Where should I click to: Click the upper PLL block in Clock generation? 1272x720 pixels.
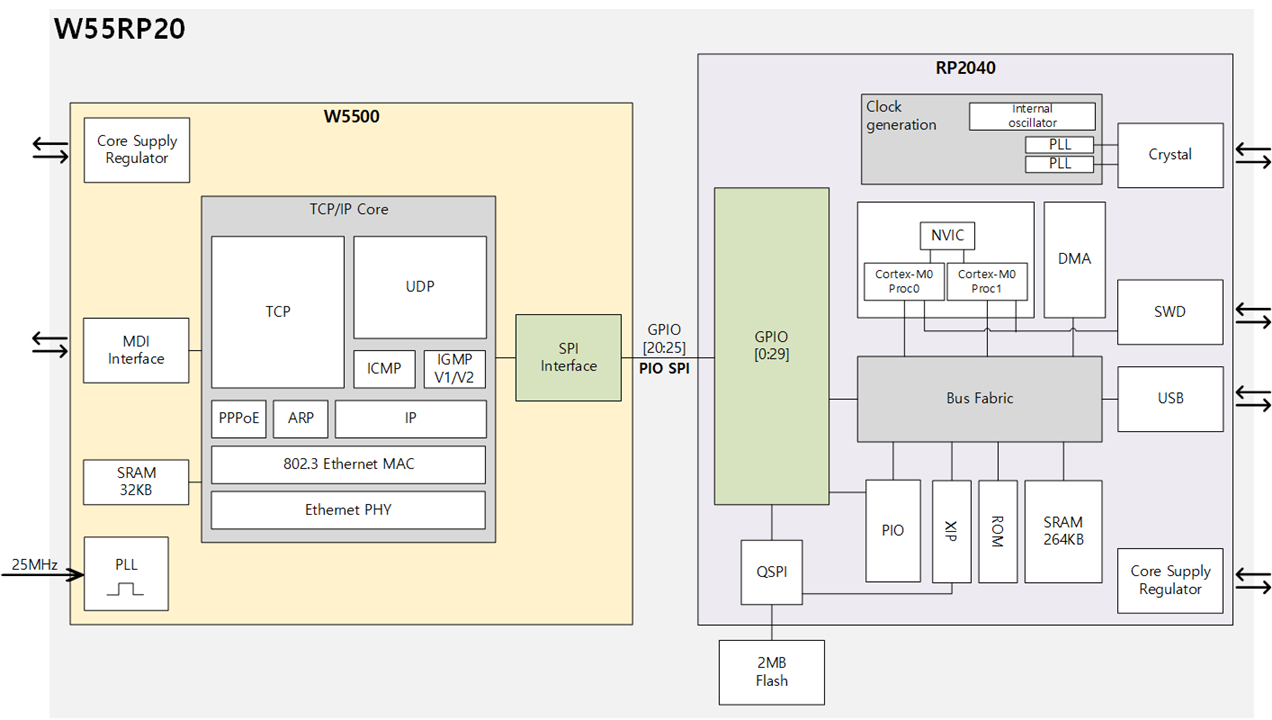click(1060, 145)
